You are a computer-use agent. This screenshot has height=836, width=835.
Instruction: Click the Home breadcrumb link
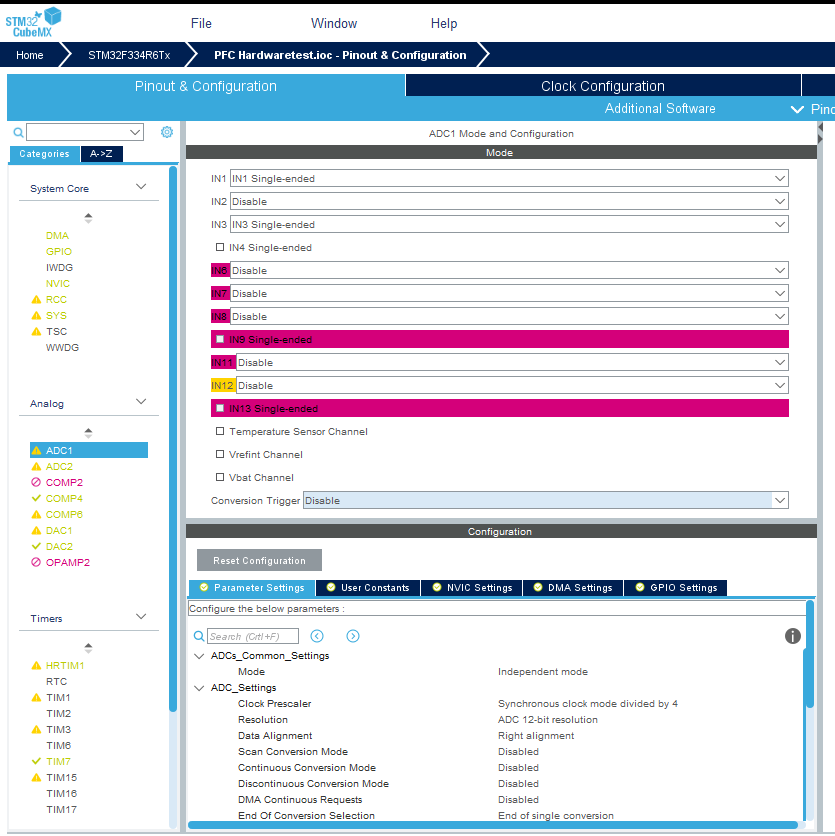(x=30, y=55)
